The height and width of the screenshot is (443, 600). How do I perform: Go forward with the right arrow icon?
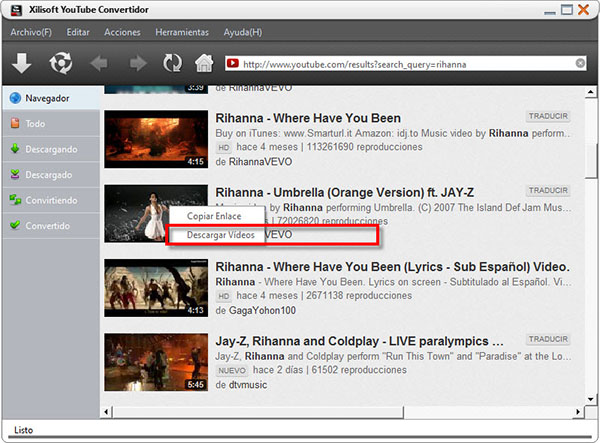click(x=138, y=63)
